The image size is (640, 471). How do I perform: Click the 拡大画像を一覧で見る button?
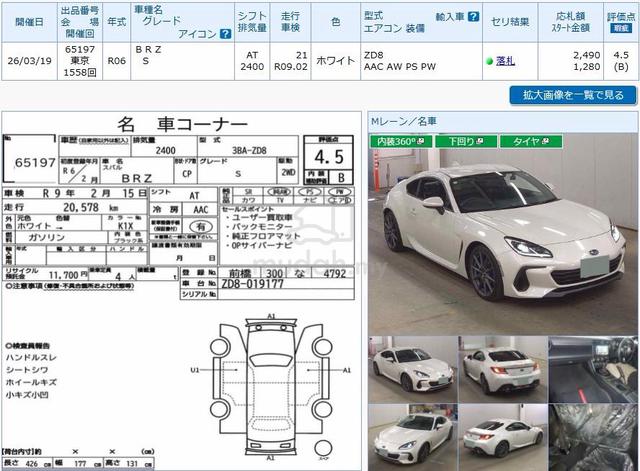tap(573, 96)
